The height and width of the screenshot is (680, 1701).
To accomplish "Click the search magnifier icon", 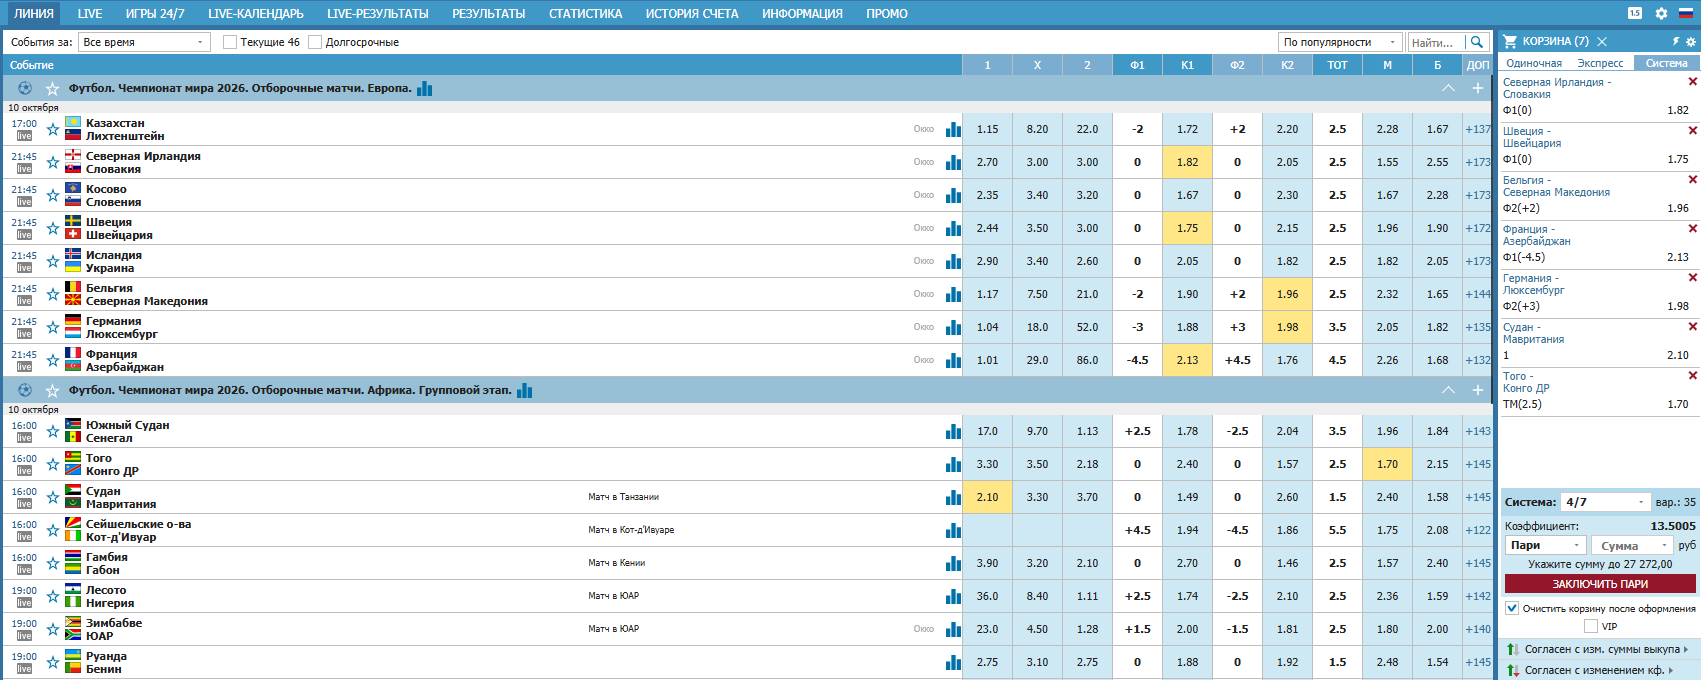I will click(1476, 42).
